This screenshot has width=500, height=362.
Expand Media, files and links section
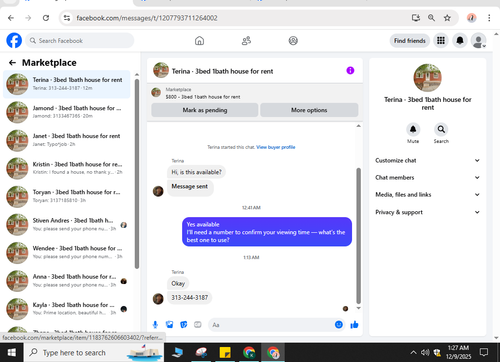tap(428, 195)
